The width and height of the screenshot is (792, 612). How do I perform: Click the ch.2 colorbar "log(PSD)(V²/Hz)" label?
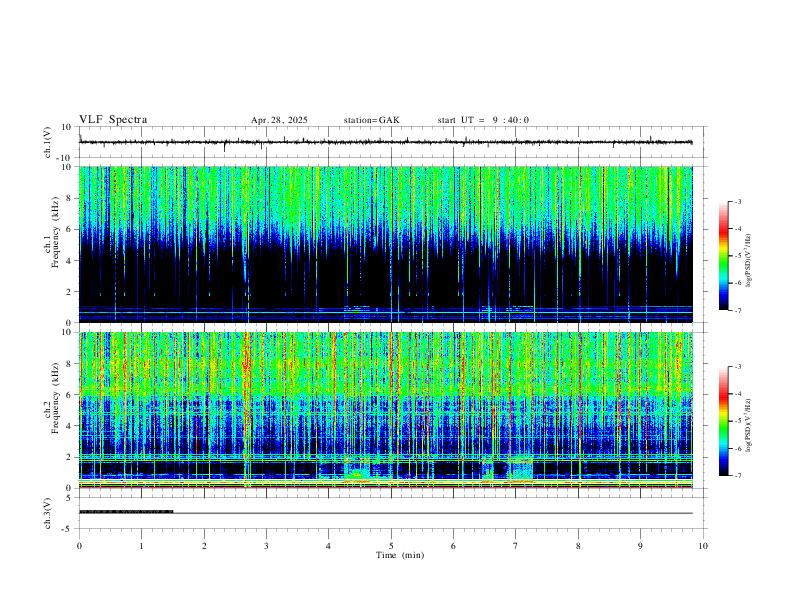[748, 425]
